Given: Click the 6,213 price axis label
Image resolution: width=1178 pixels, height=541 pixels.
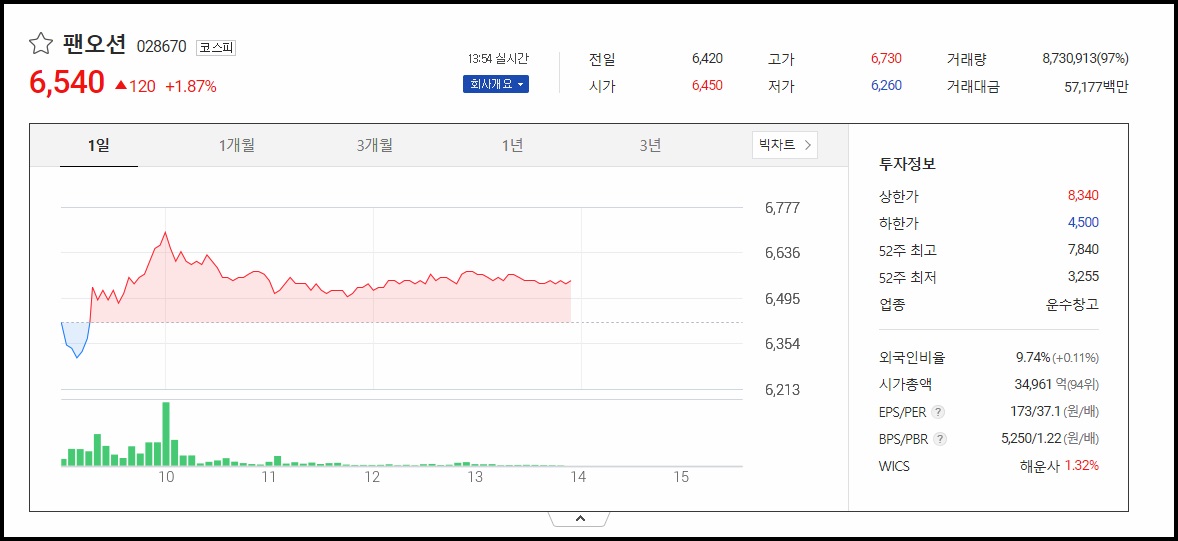Looking at the screenshot, I should [x=782, y=390].
